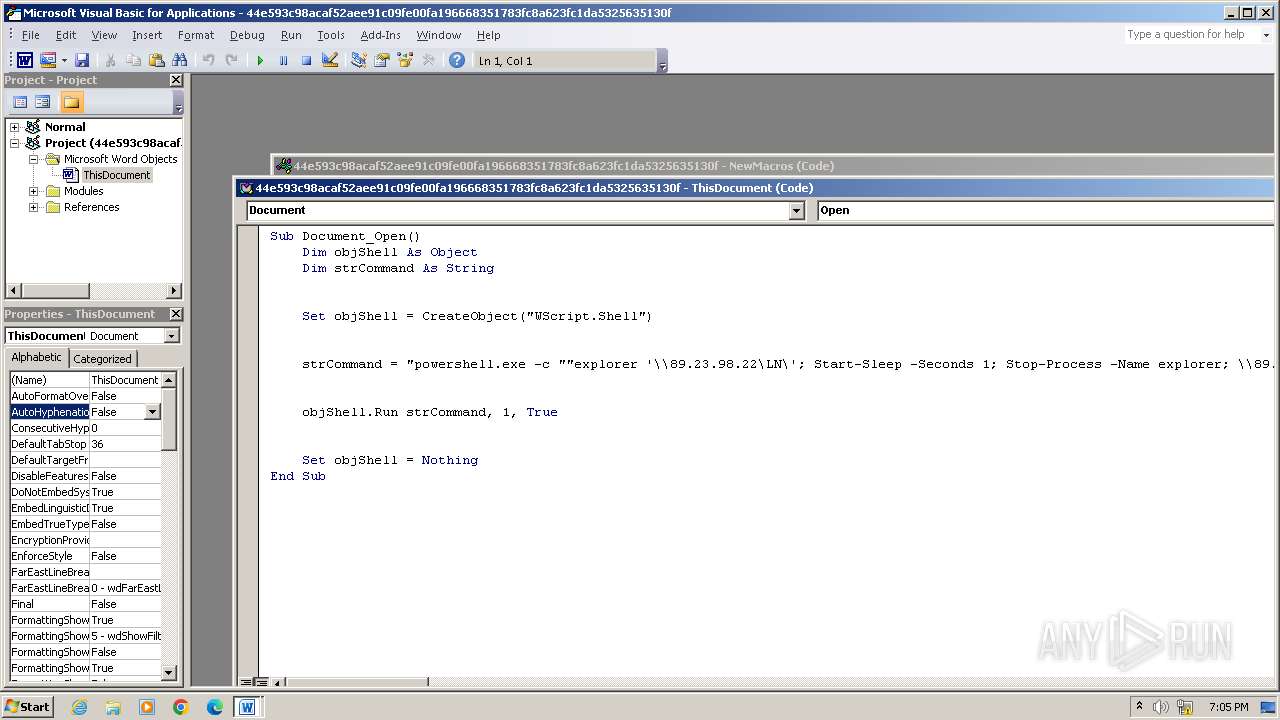This screenshot has width=1280, height=720.
Task: Close the Project Explorer panel
Action: tap(176, 80)
